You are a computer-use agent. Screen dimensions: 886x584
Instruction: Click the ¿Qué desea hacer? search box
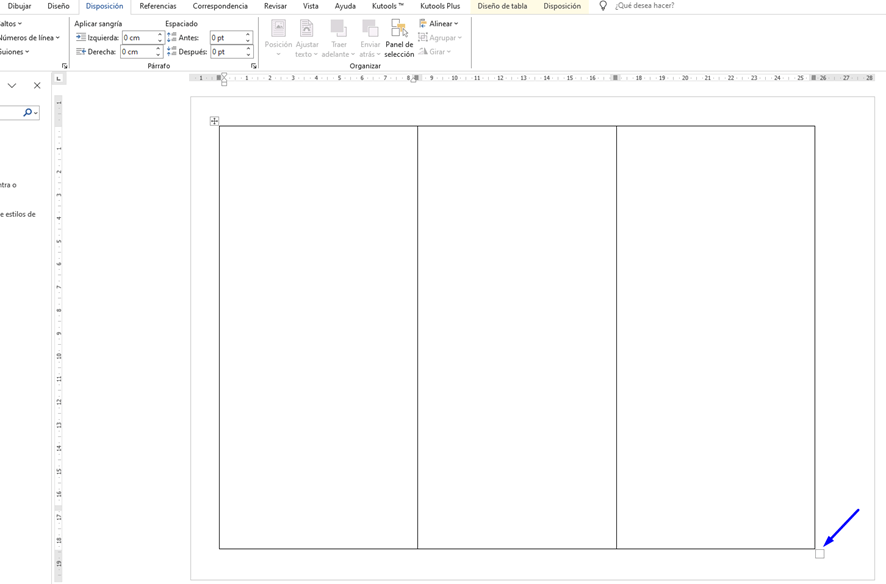(x=645, y=6)
